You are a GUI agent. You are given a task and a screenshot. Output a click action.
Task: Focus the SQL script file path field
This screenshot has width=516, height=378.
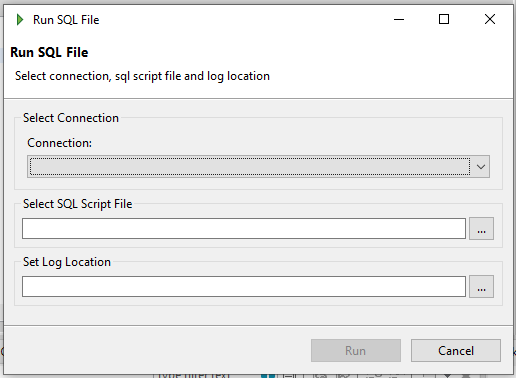click(244, 229)
